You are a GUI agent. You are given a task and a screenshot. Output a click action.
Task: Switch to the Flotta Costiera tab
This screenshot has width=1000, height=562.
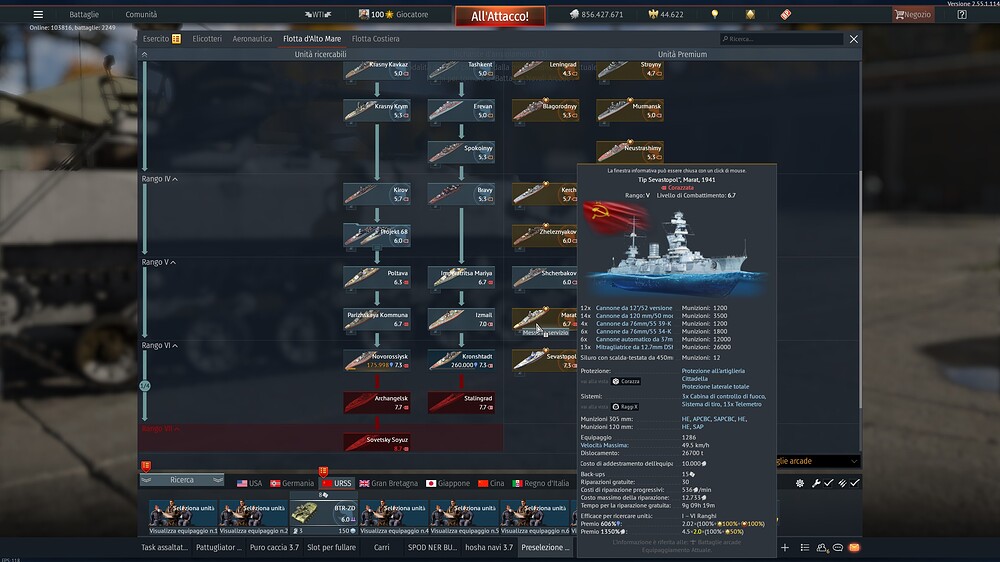pyautogui.click(x=376, y=39)
